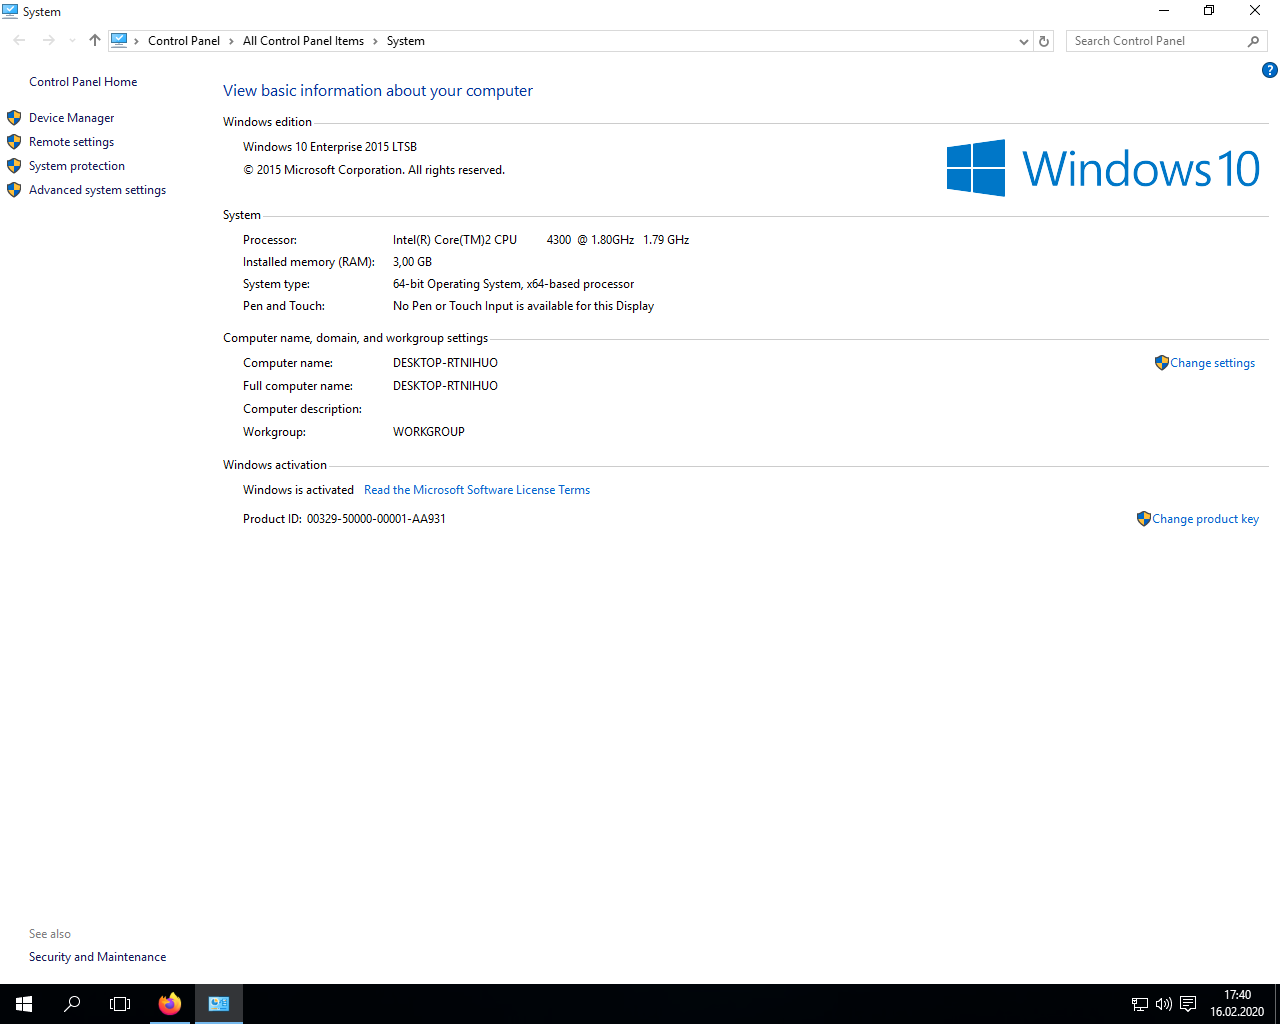This screenshot has height=1024, width=1280.
Task: Select the System Control Panel taskbar button
Action: [x=219, y=1004]
